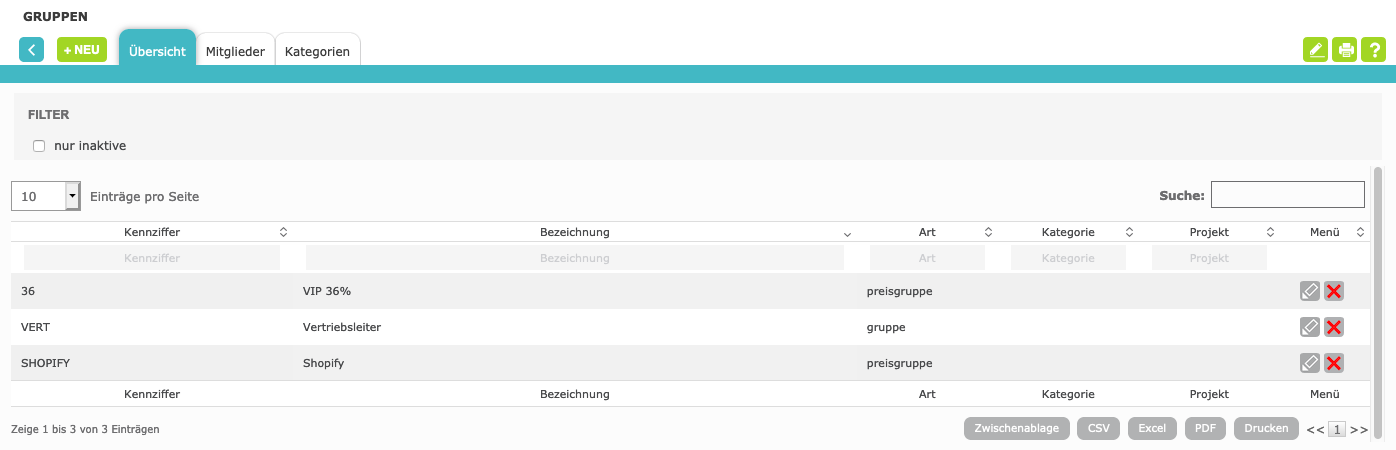Screen dimensions: 1396x450
Task: Delete the VIP 36% group row
Action: (1334, 291)
